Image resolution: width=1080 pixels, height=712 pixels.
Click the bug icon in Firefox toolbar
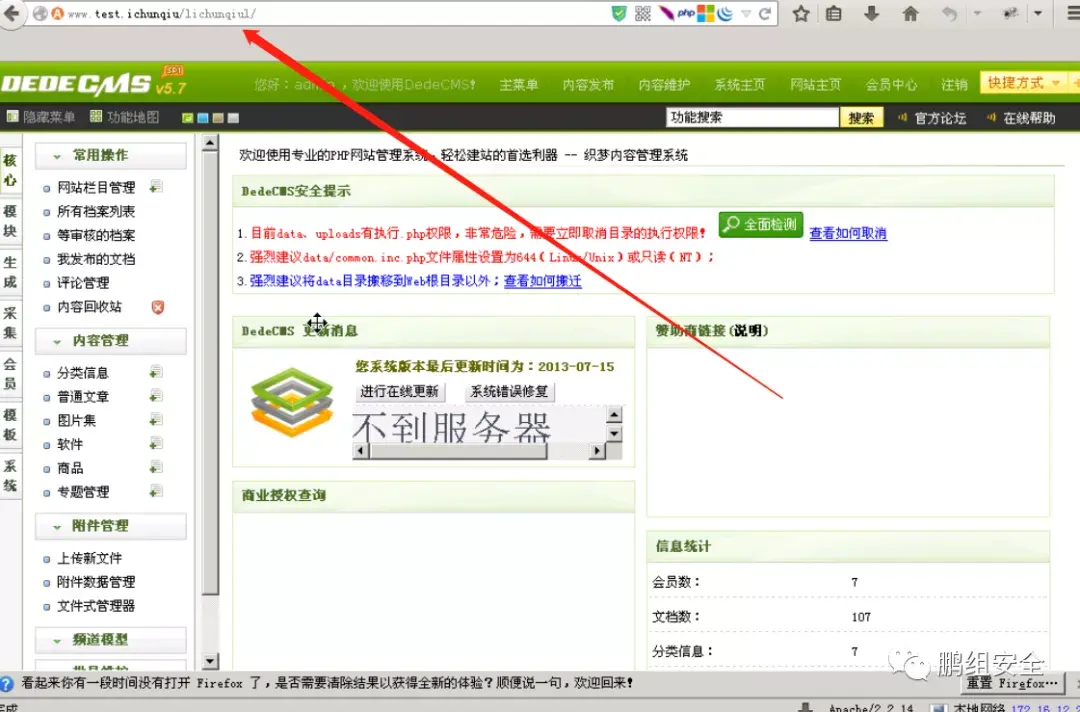[x=1012, y=13]
